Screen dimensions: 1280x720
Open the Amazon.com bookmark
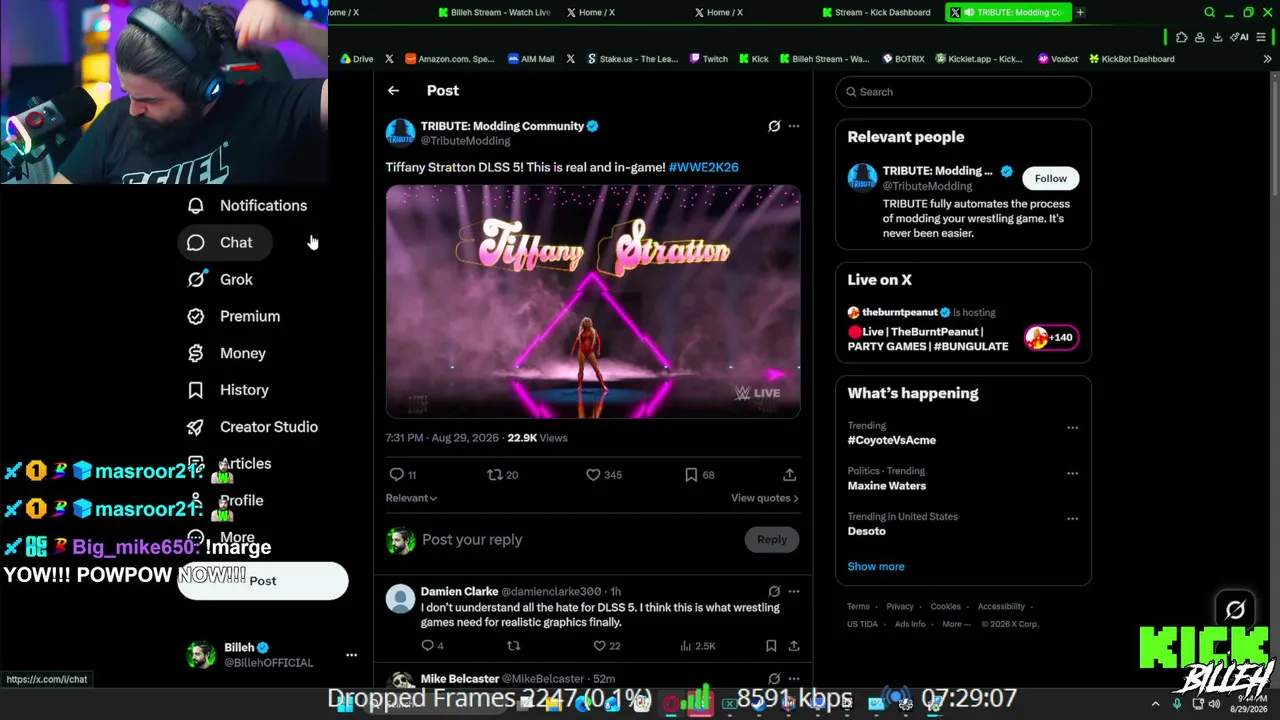tap(449, 59)
